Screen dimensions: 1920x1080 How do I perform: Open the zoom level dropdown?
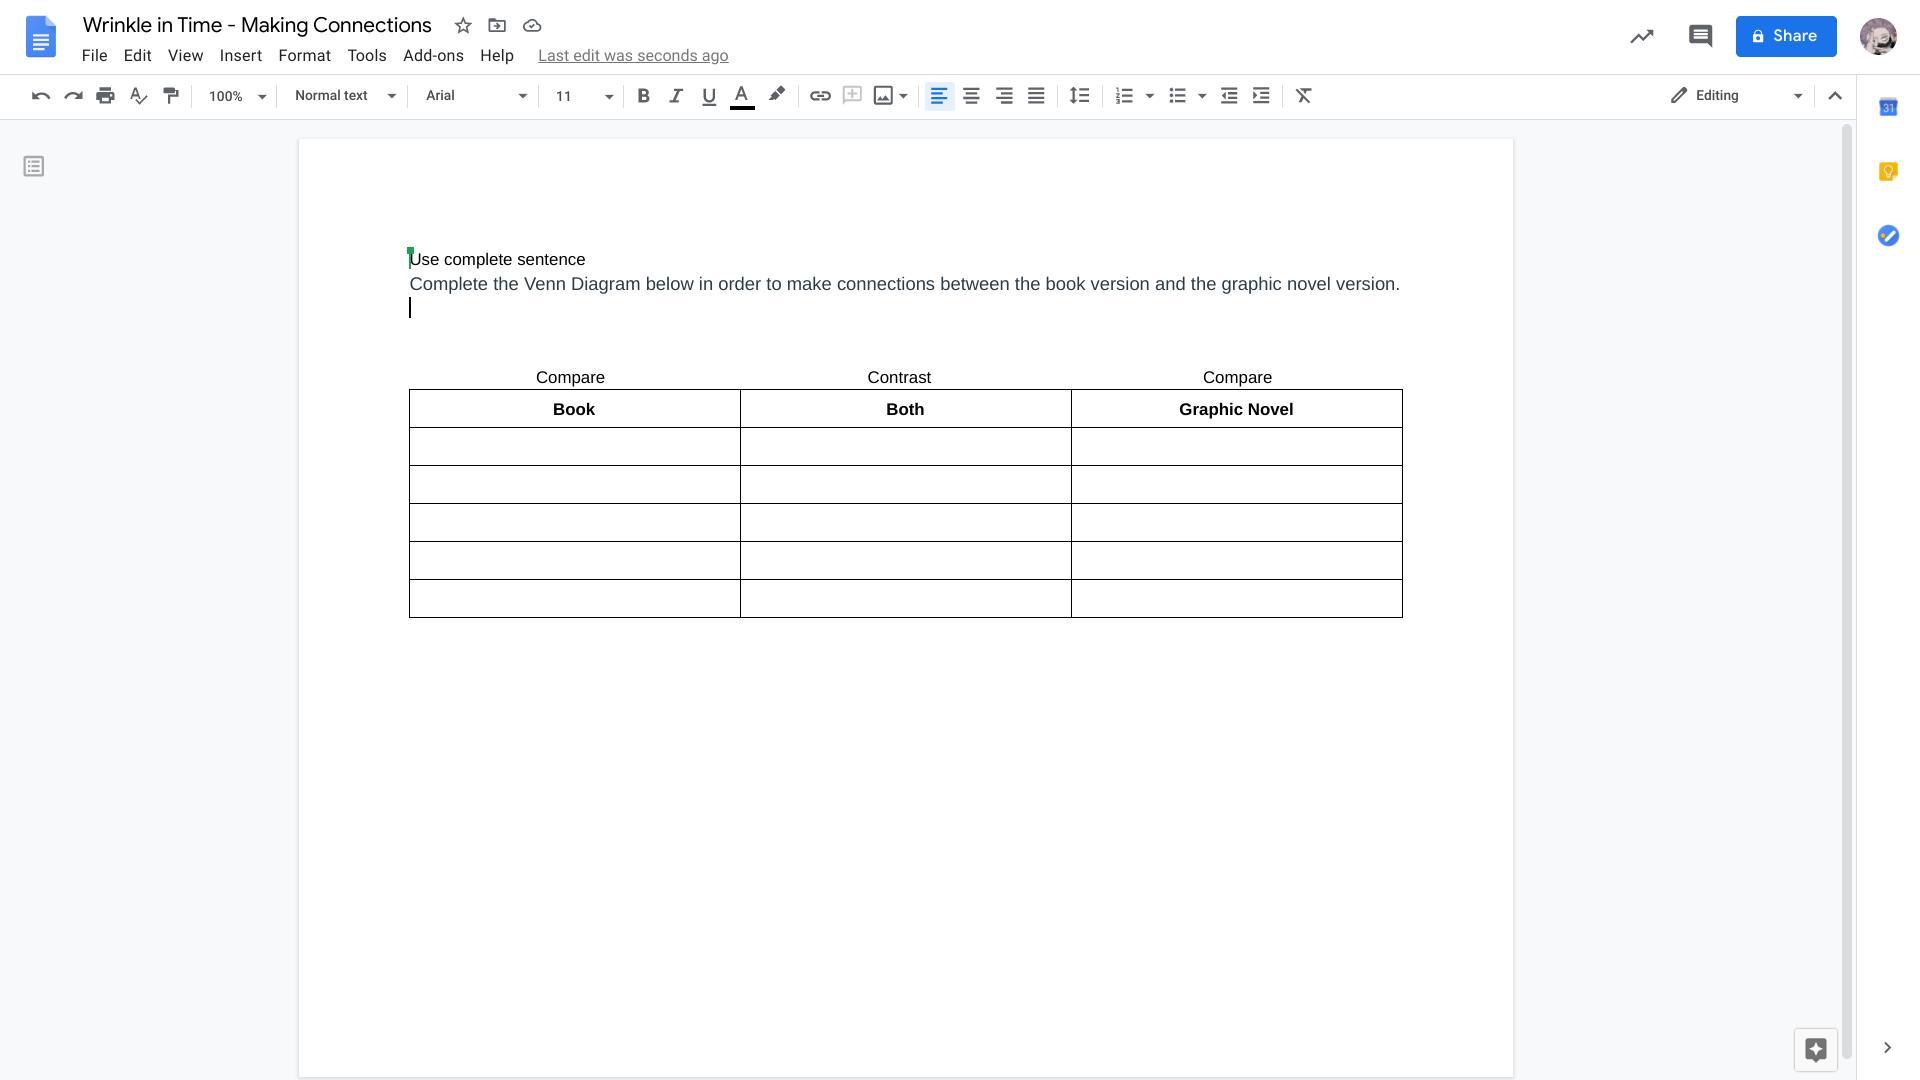[x=237, y=96]
